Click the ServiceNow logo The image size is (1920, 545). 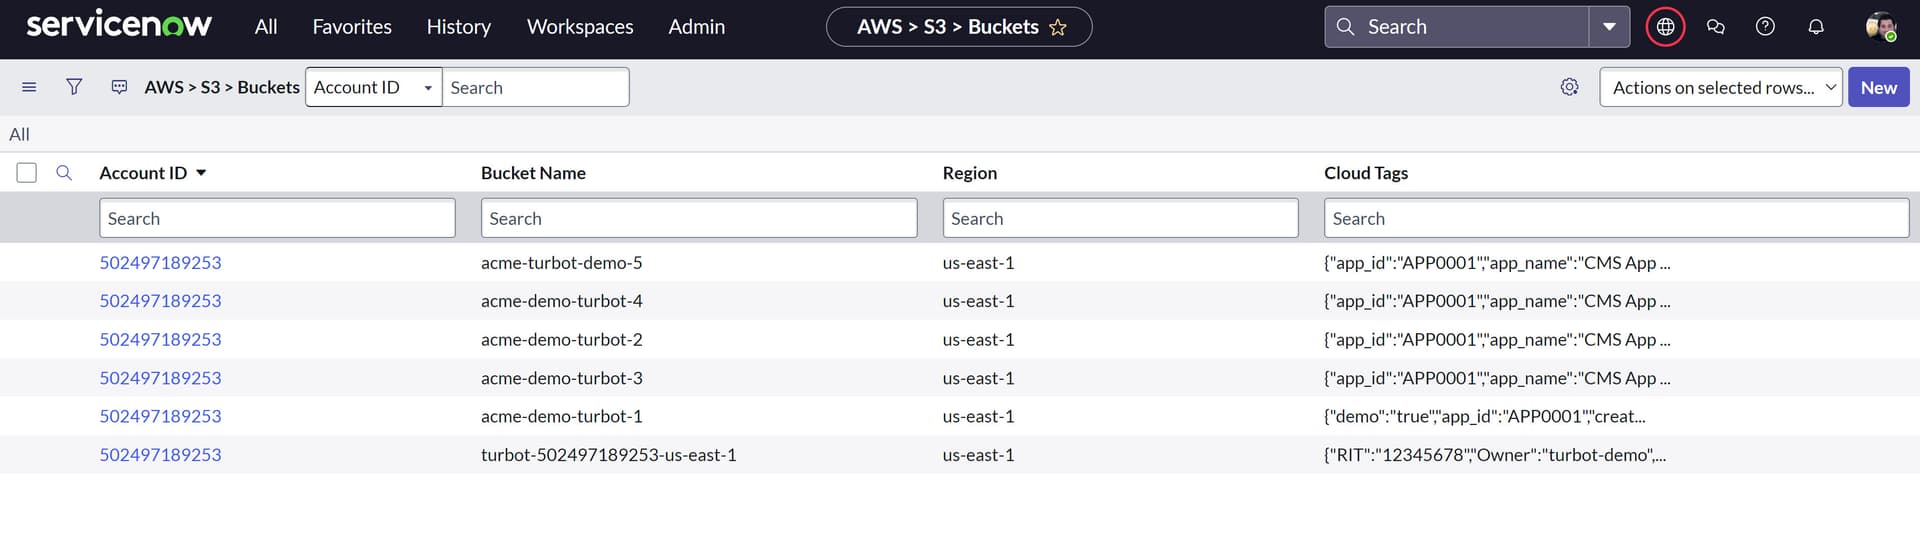pos(118,24)
